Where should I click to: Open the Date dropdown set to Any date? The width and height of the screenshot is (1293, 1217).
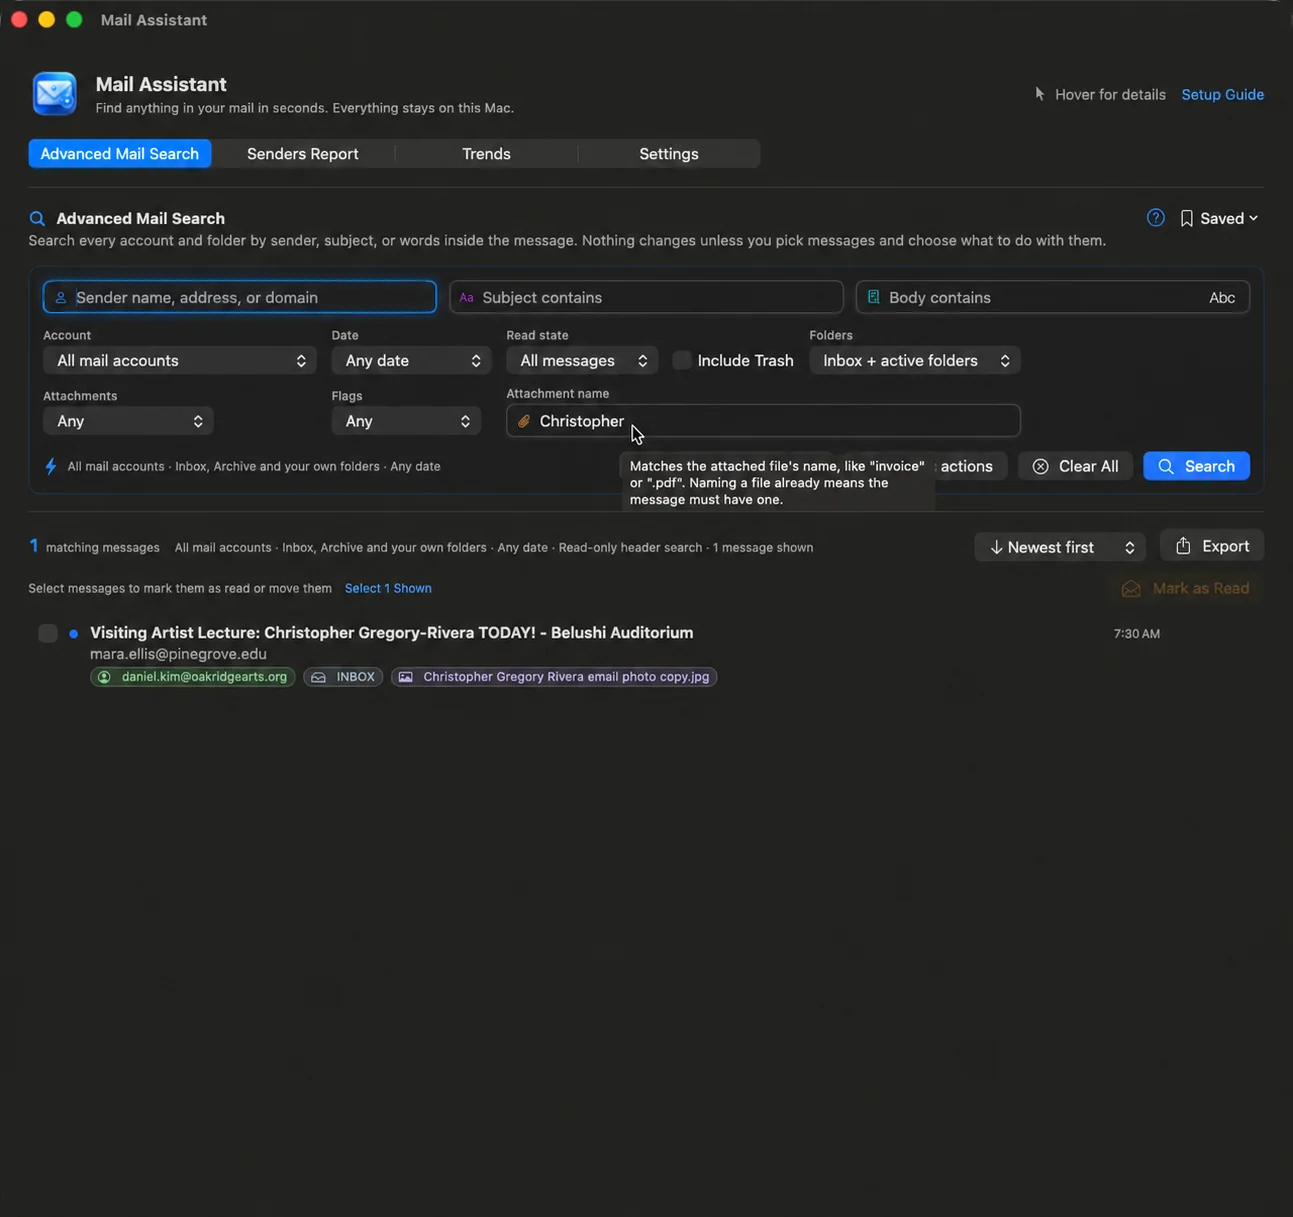point(411,360)
